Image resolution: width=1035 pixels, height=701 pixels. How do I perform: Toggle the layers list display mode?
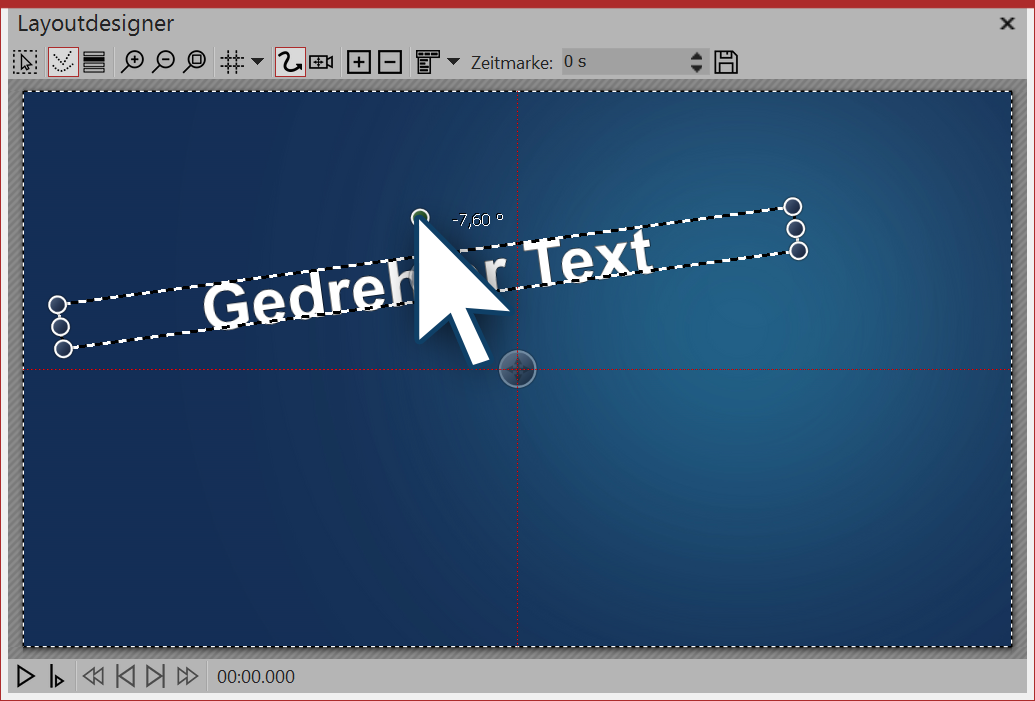pos(92,61)
